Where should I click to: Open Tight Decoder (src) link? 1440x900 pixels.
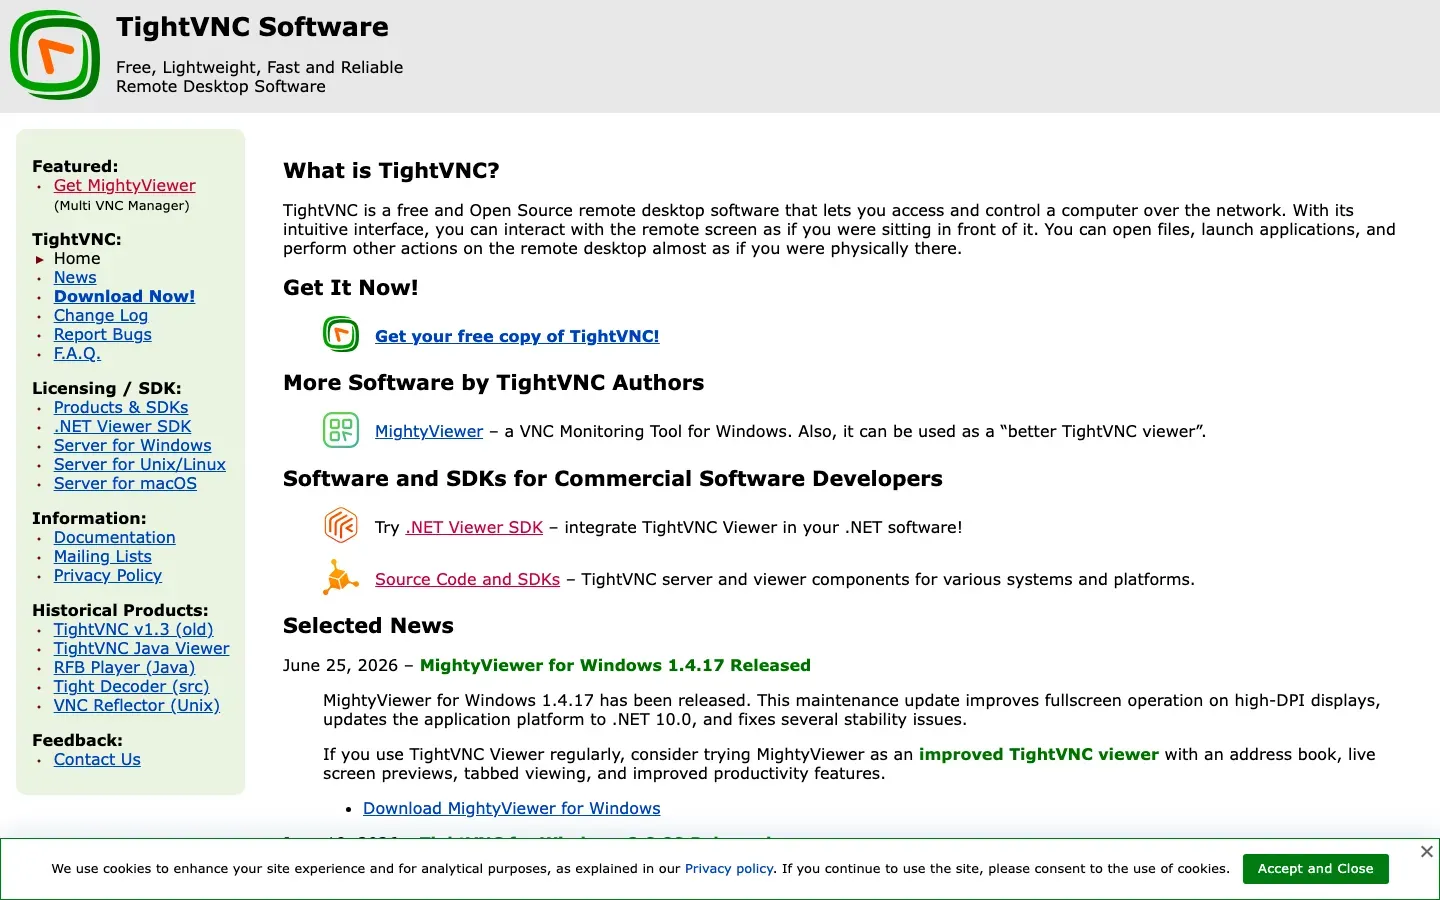[x=132, y=686]
